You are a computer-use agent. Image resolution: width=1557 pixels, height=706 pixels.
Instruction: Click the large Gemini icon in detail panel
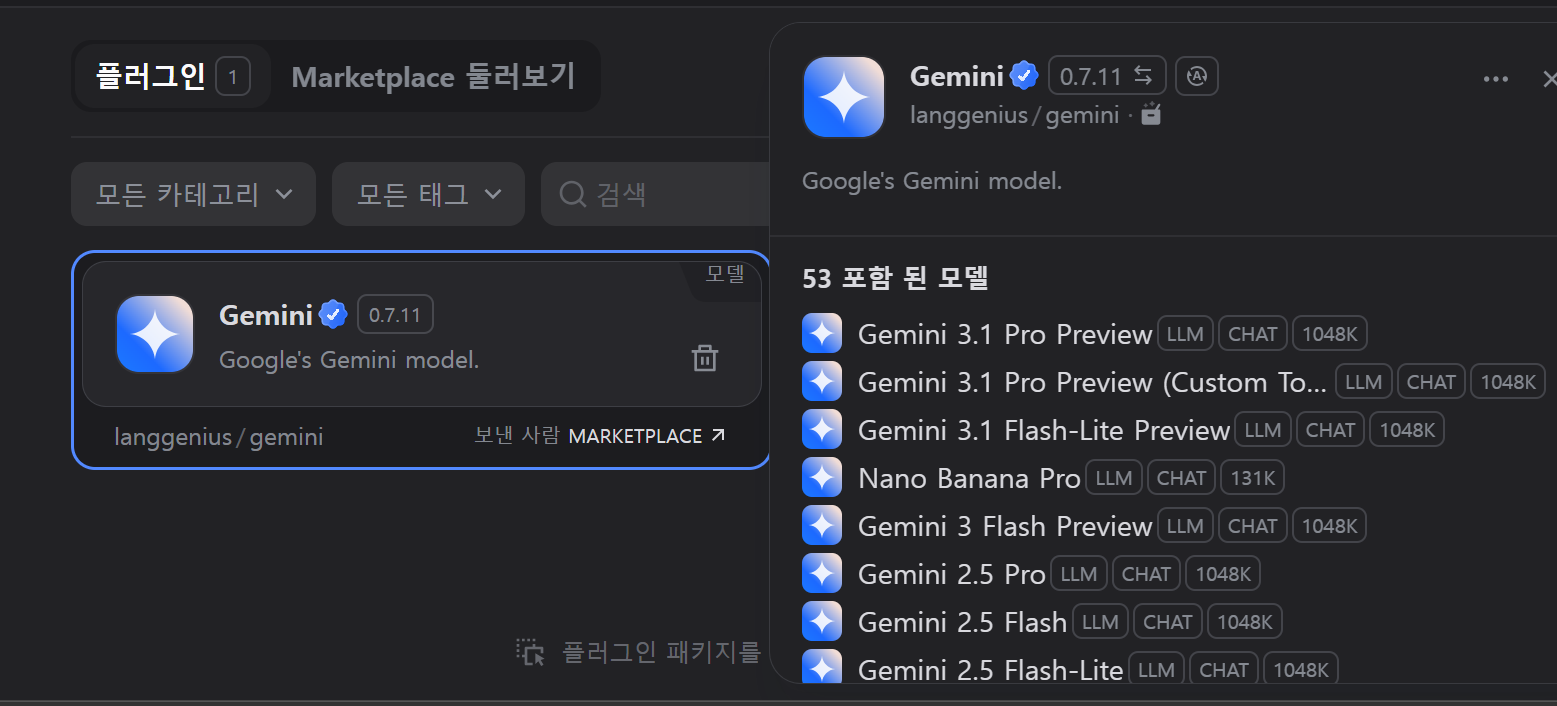(x=844, y=97)
